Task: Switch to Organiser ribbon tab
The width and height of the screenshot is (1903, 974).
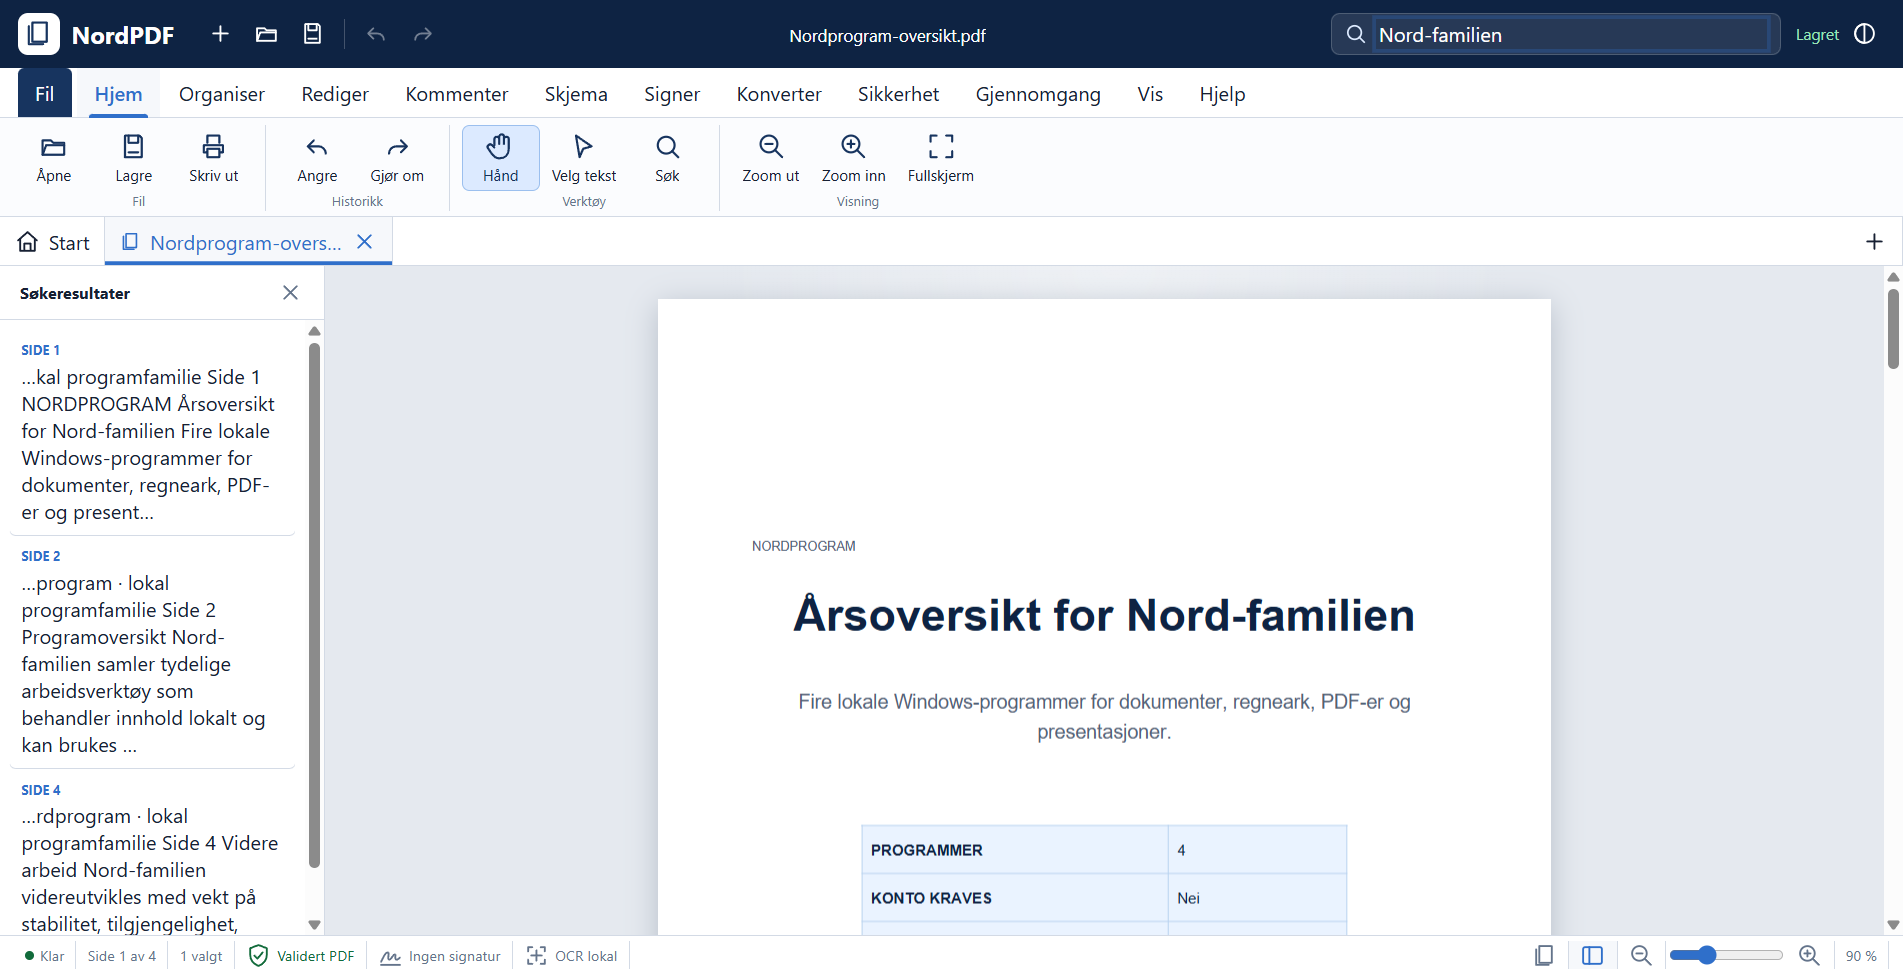Action: [x=222, y=94]
